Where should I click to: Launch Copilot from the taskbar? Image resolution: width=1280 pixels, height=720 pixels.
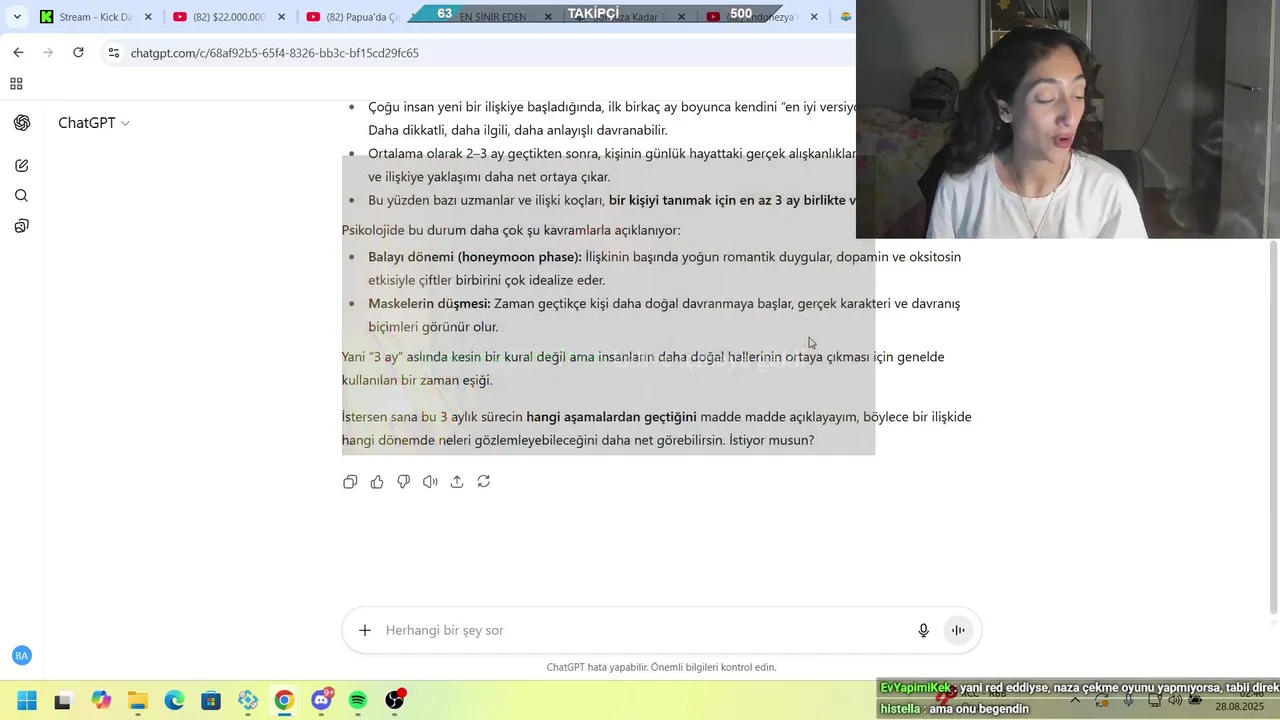[x=101, y=700]
